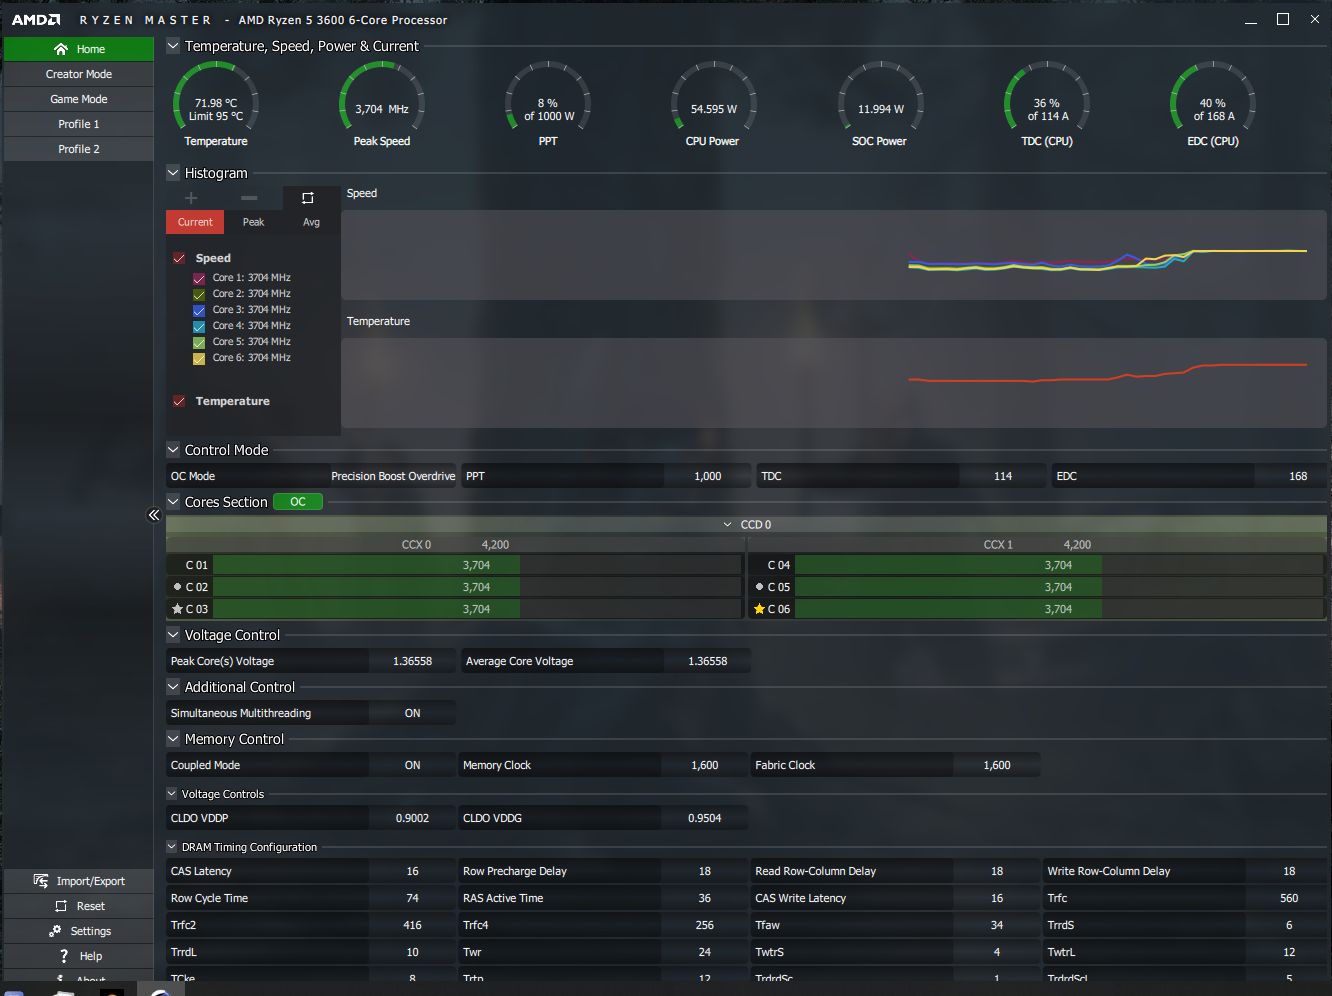This screenshot has height=996, width=1332.
Task: Collapse the CCD 0 core group
Action: (x=728, y=524)
